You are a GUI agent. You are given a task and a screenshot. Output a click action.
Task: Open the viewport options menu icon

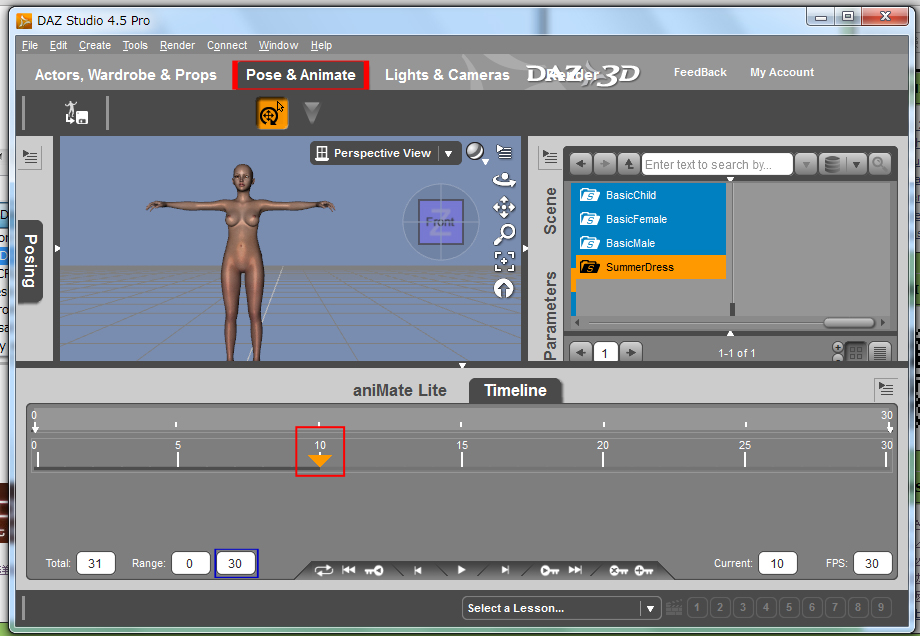coord(504,152)
